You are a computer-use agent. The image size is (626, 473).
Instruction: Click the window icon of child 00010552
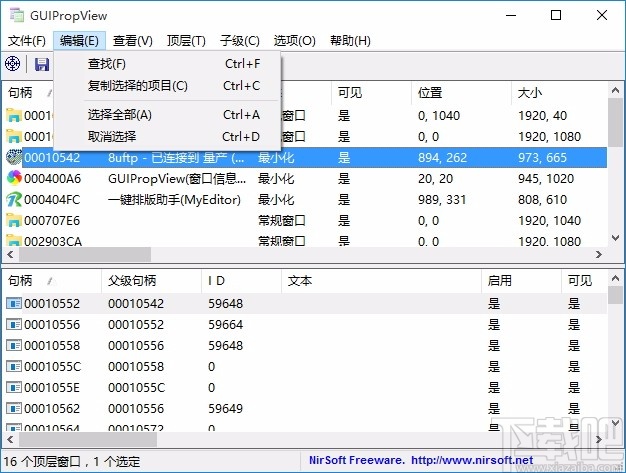[x=14, y=303]
